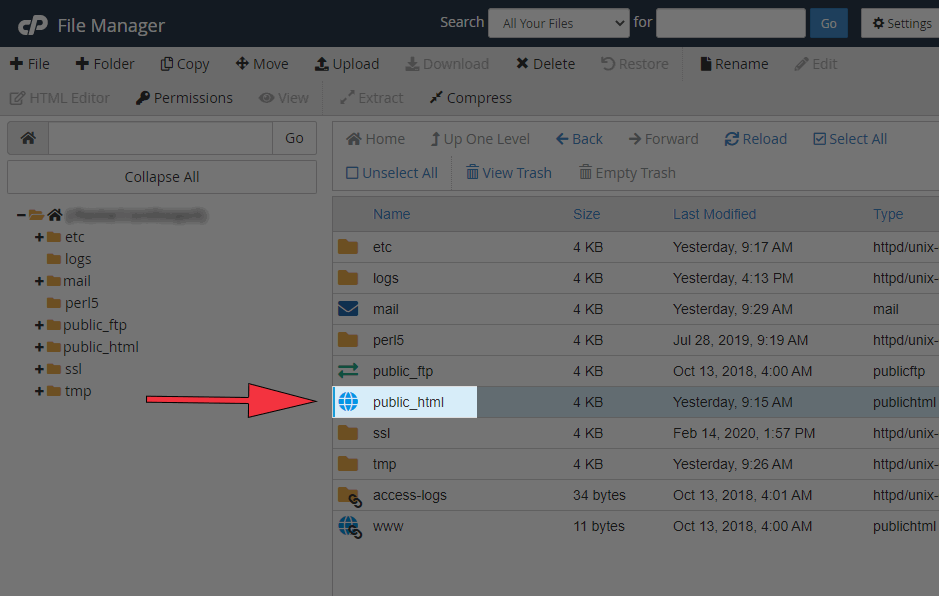Expand the etc folder in tree
The image size is (939, 596).
point(39,237)
